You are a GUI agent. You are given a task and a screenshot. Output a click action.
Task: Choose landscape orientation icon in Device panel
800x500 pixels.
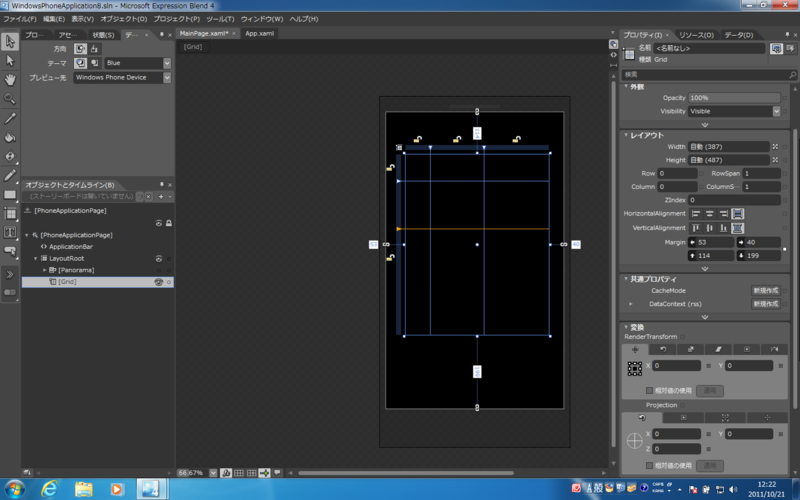(x=94, y=49)
